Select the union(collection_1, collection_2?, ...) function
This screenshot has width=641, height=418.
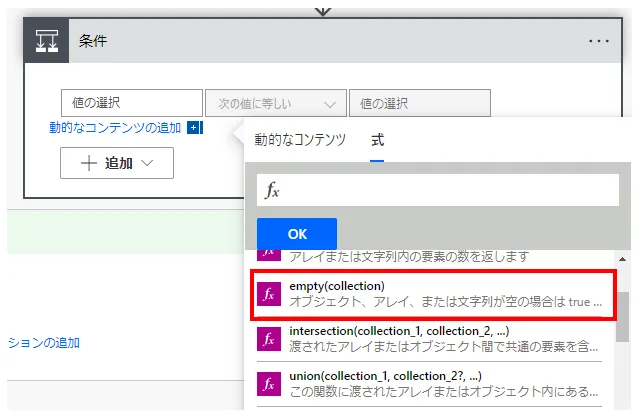pos(445,384)
